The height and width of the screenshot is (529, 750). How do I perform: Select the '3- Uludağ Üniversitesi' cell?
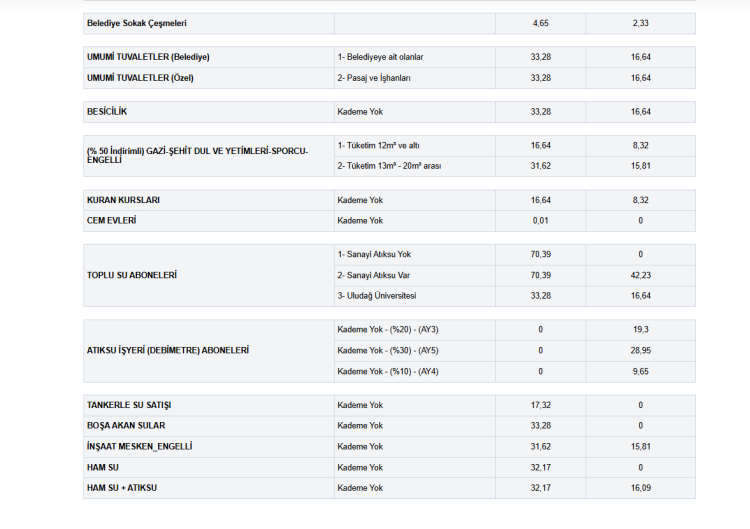pos(377,296)
